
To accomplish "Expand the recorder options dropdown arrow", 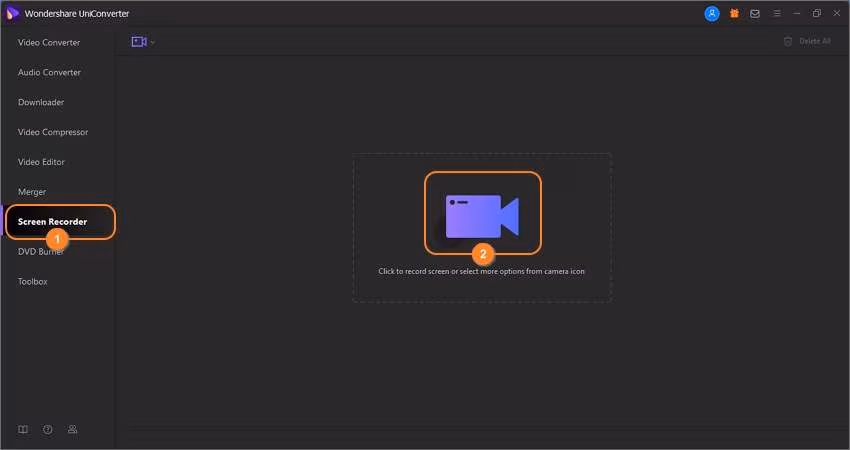I will click(x=152, y=42).
